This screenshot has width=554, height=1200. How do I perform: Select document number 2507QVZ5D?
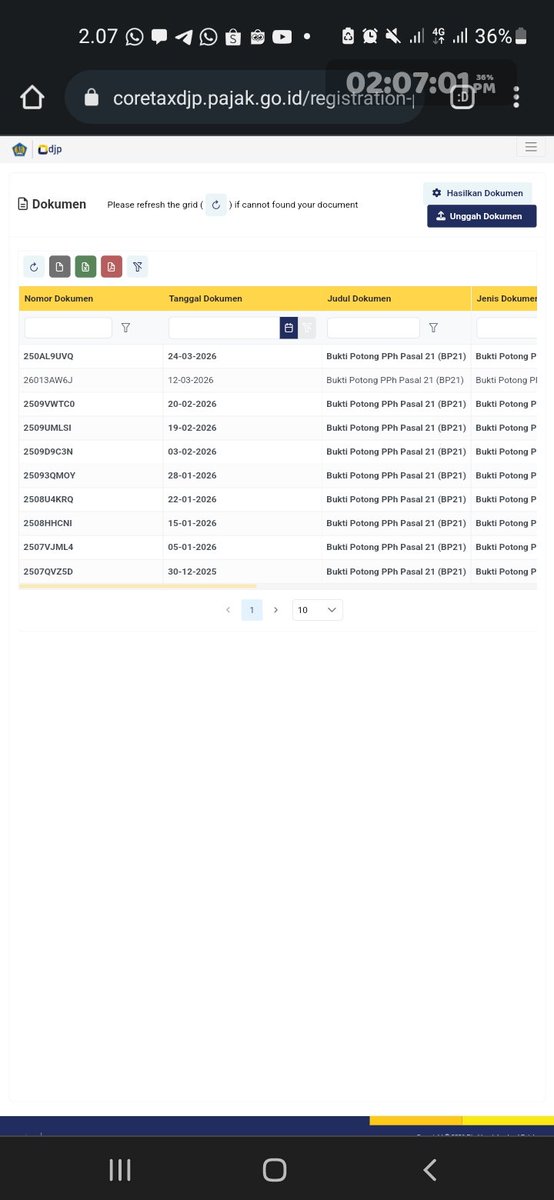[x=48, y=572]
